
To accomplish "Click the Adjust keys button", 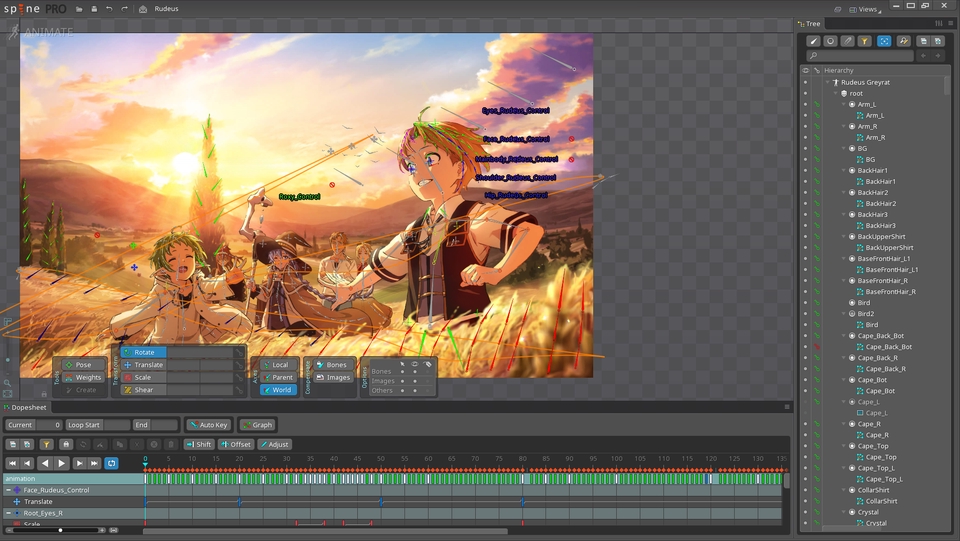I will (x=274, y=444).
